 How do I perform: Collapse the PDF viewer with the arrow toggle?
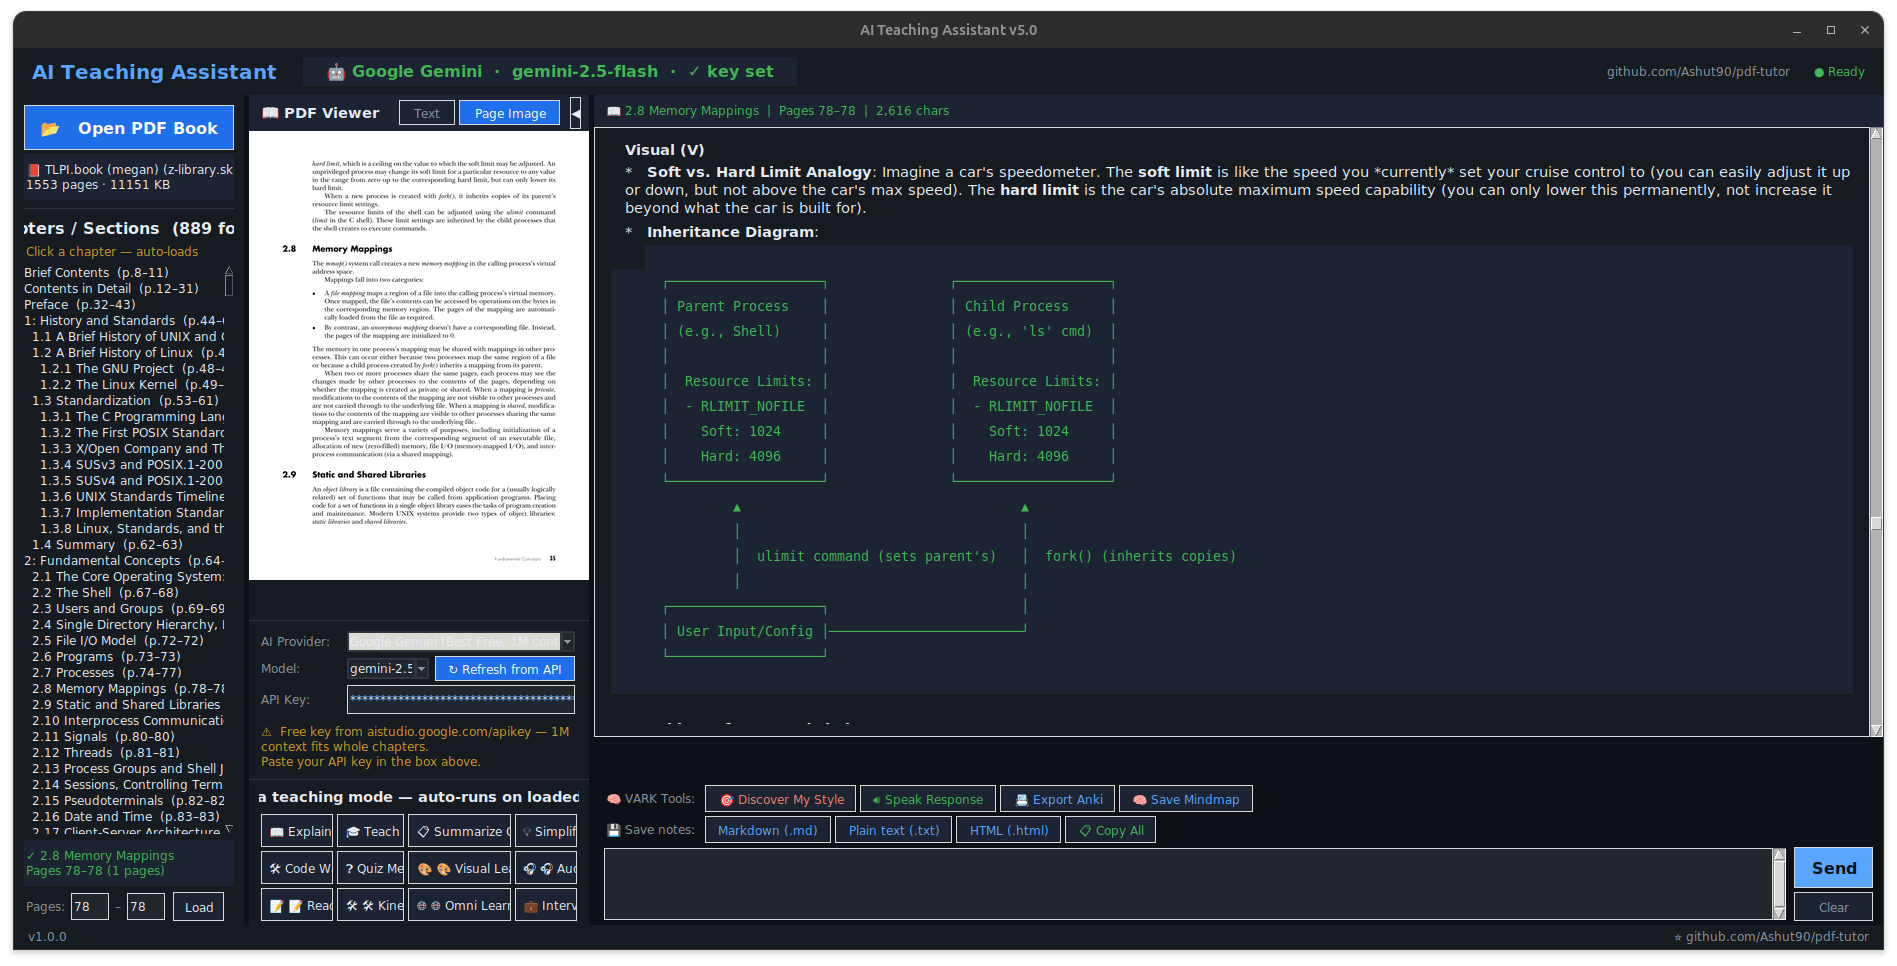pyautogui.click(x=576, y=113)
